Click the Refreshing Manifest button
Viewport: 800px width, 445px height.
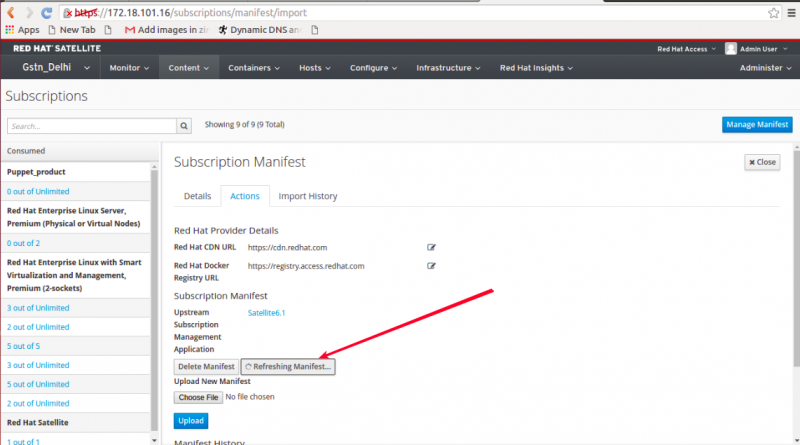click(x=288, y=366)
